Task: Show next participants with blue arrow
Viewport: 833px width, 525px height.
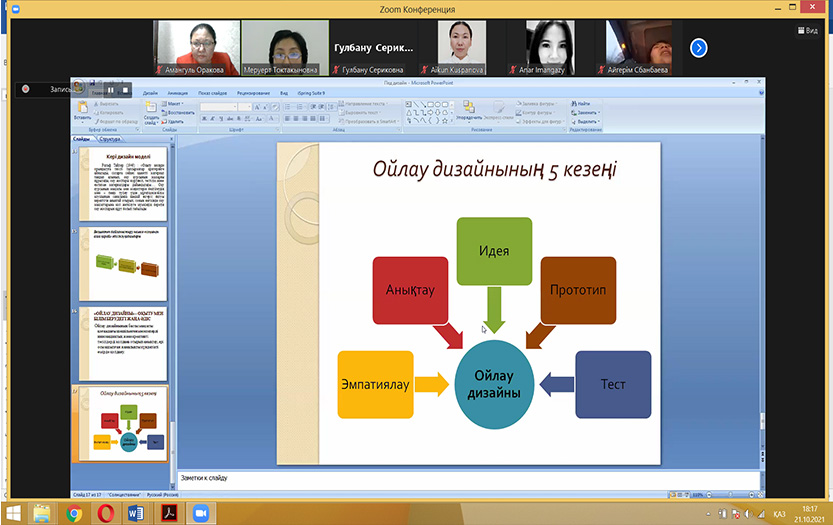Action: click(699, 47)
